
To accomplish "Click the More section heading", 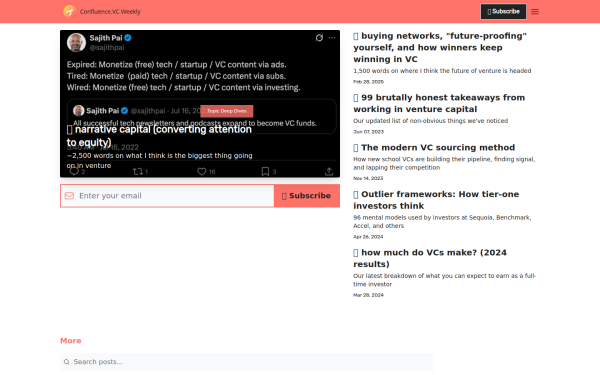I will click(70, 341).
